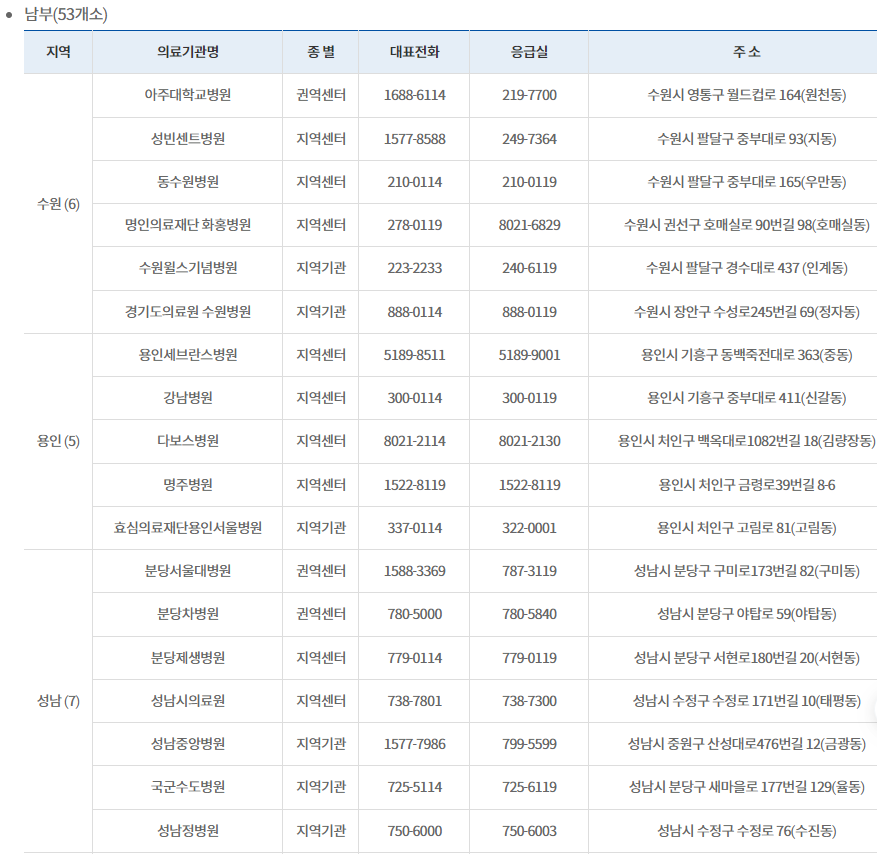This screenshot has height=854, width=877.
Task: Click 권역센터 type in 아주대학교병원 row
Action: (320, 95)
